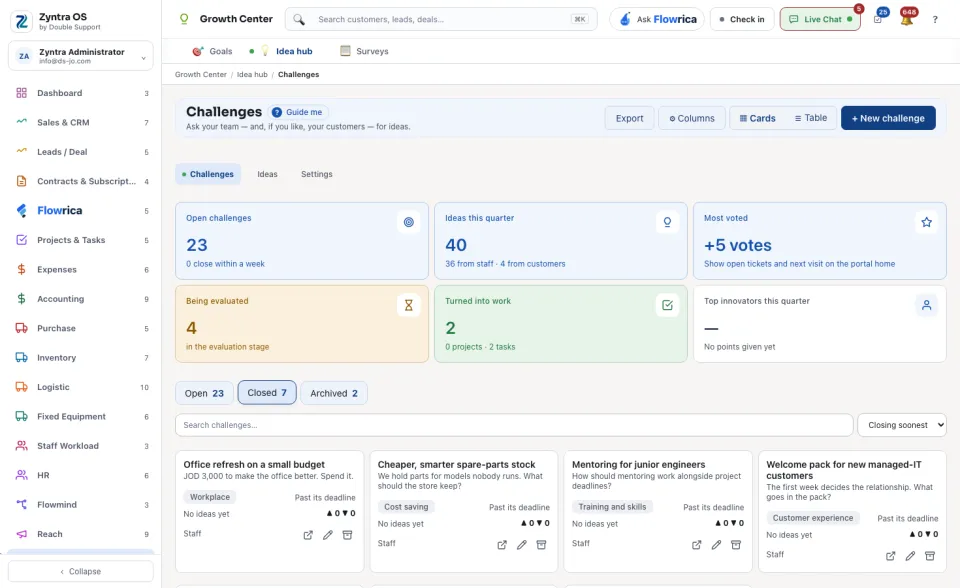This screenshot has width=960, height=588.
Task: Open the Inventory module
Action: [81, 358]
